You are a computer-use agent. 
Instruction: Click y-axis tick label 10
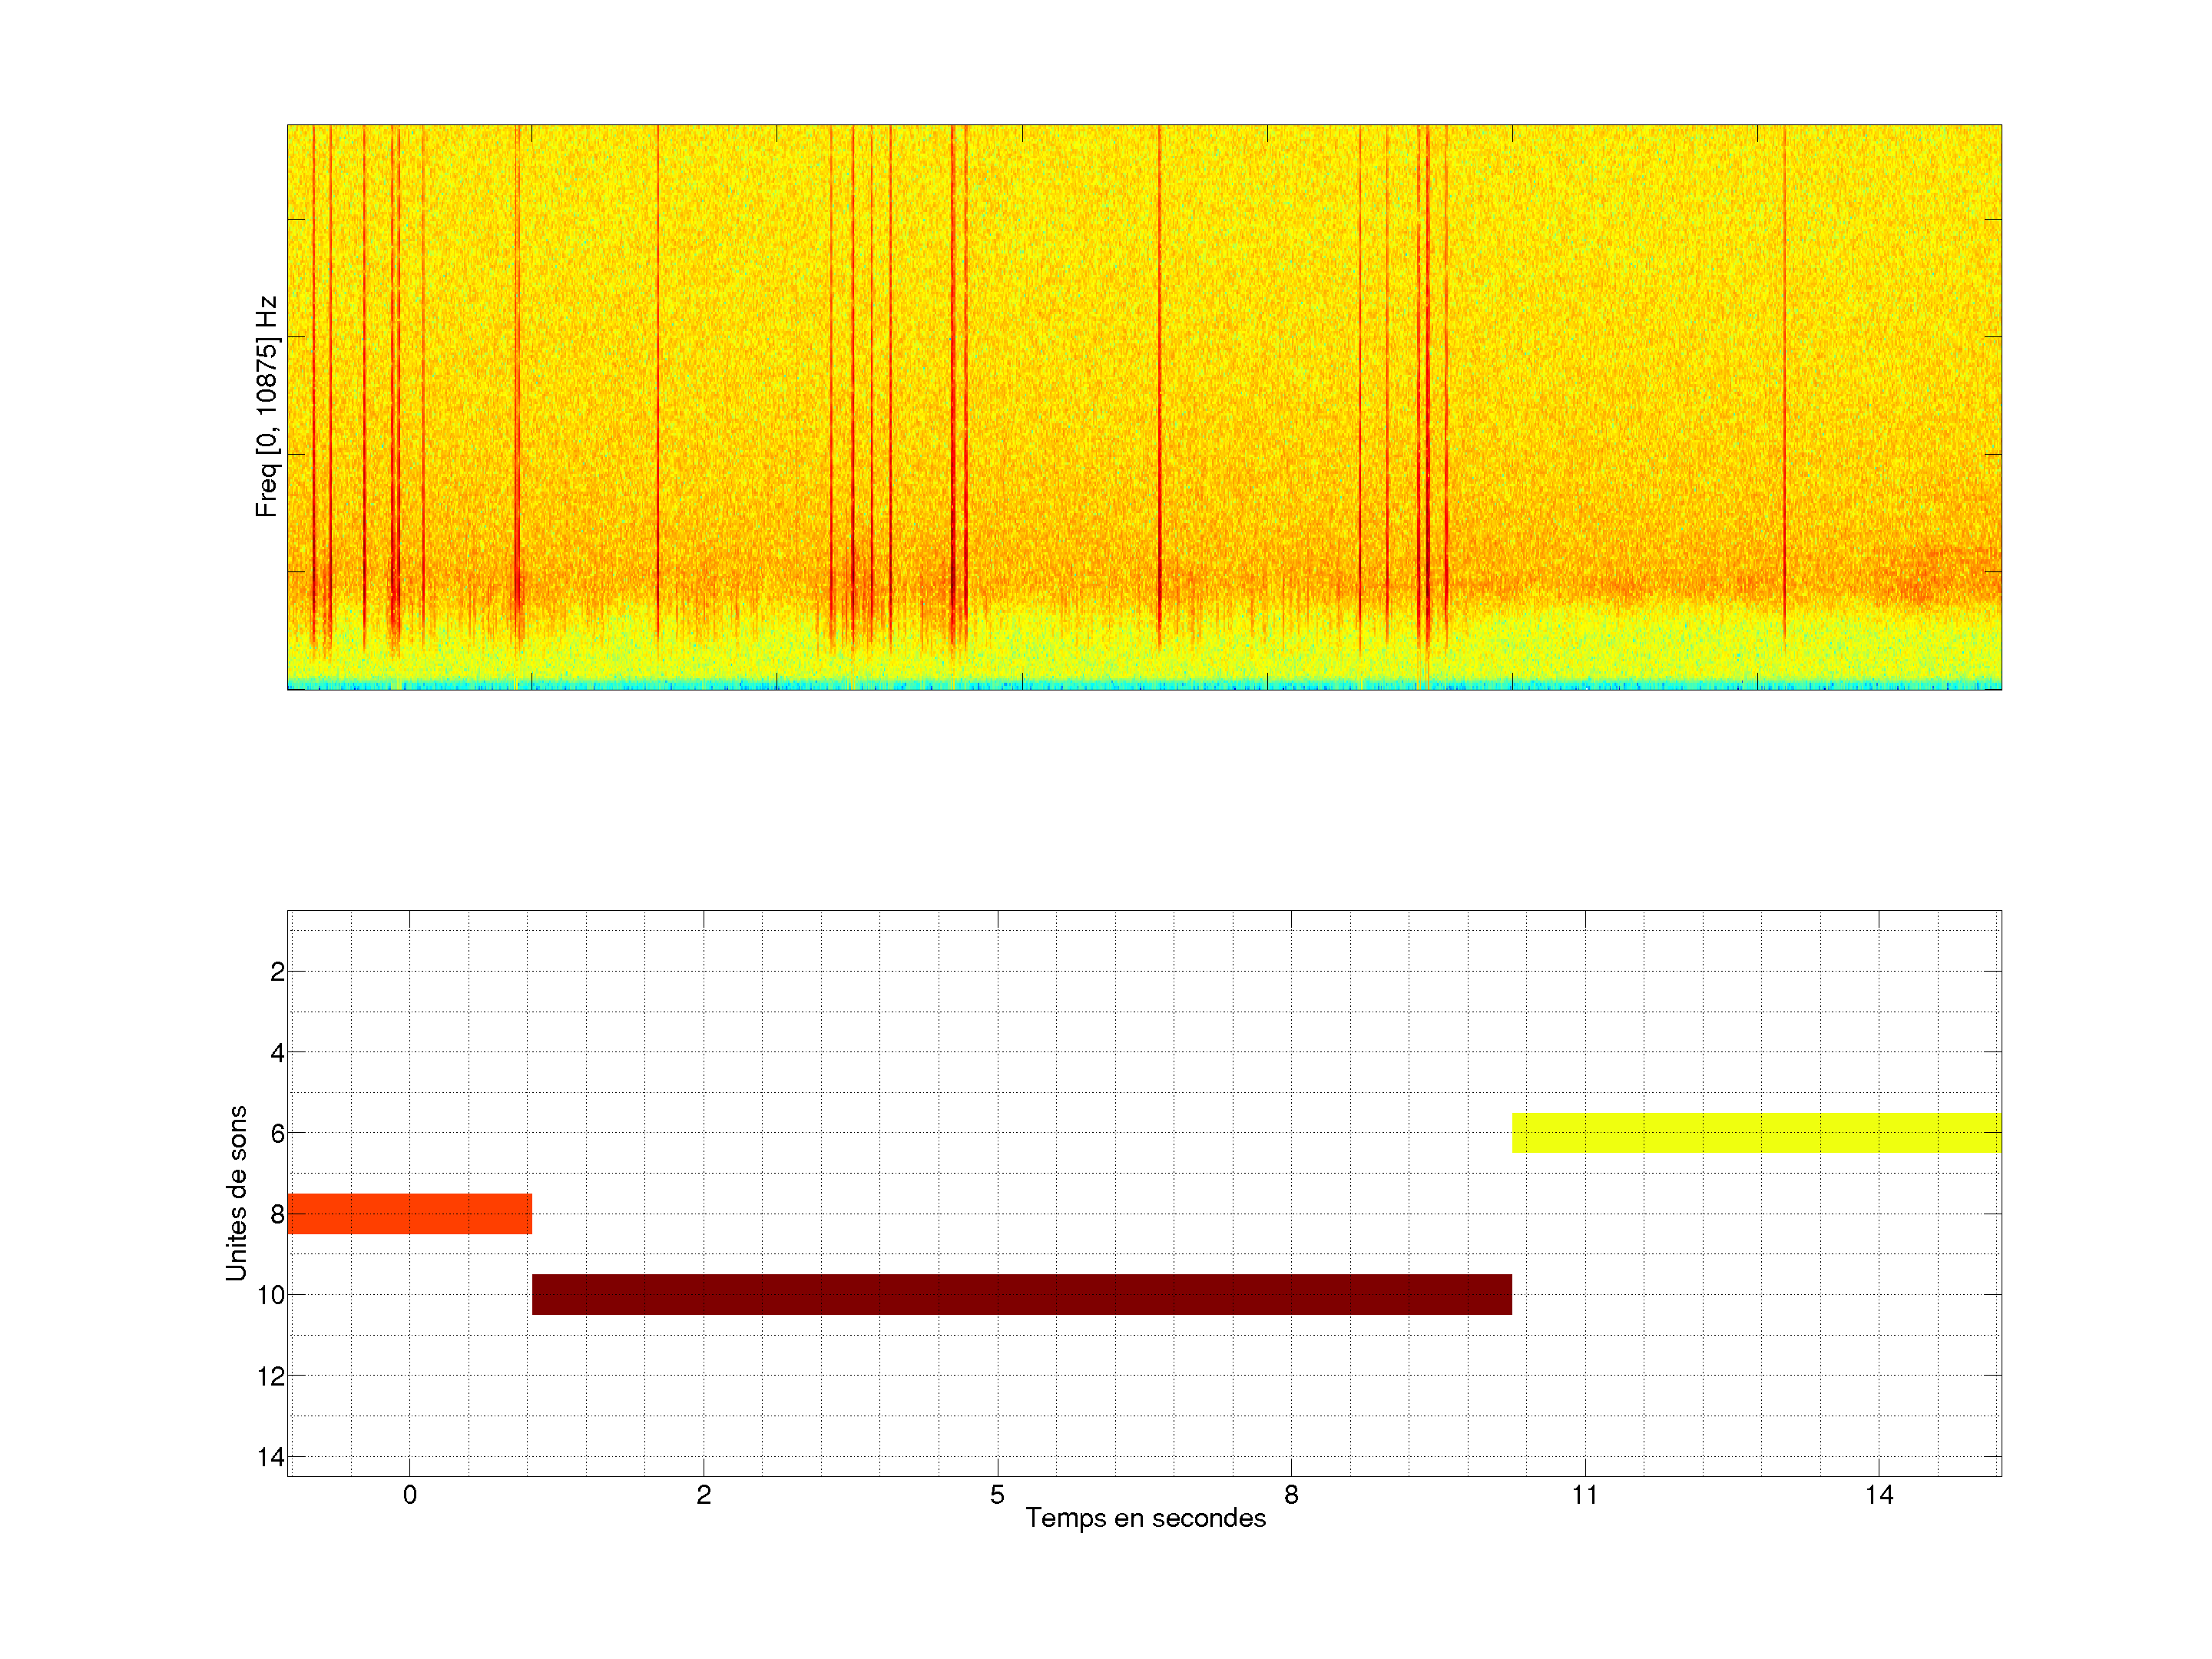(x=271, y=1295)
